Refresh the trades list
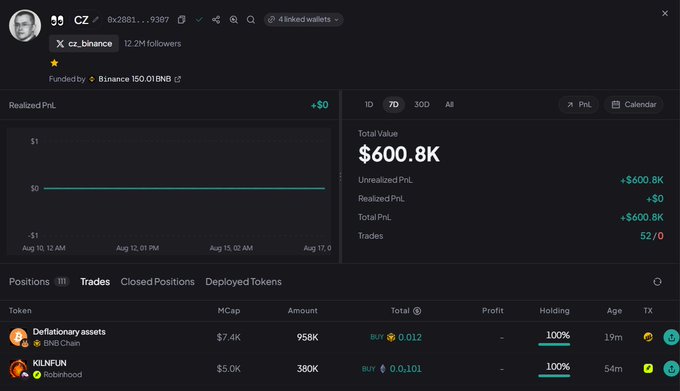 tap(657, 282)
